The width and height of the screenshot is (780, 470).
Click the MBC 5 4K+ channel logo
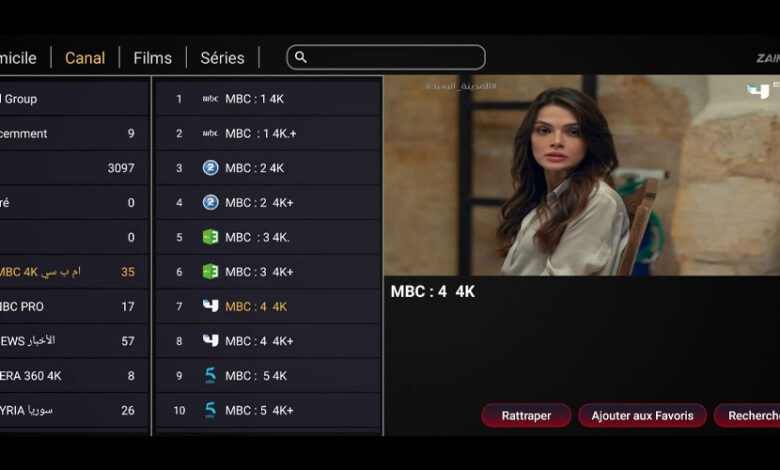click(210, 410)
